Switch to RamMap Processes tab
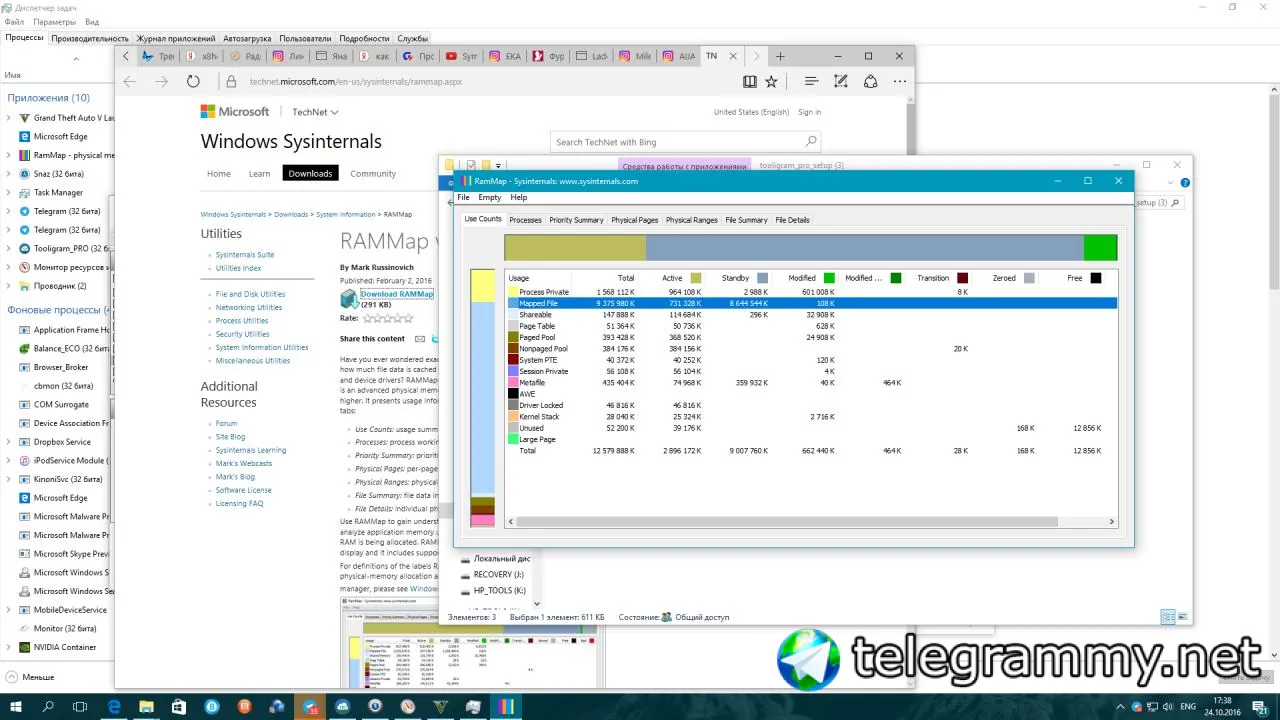Image resolution: width=1280 pixels, height=720 pixels. [x=525, y=220]
